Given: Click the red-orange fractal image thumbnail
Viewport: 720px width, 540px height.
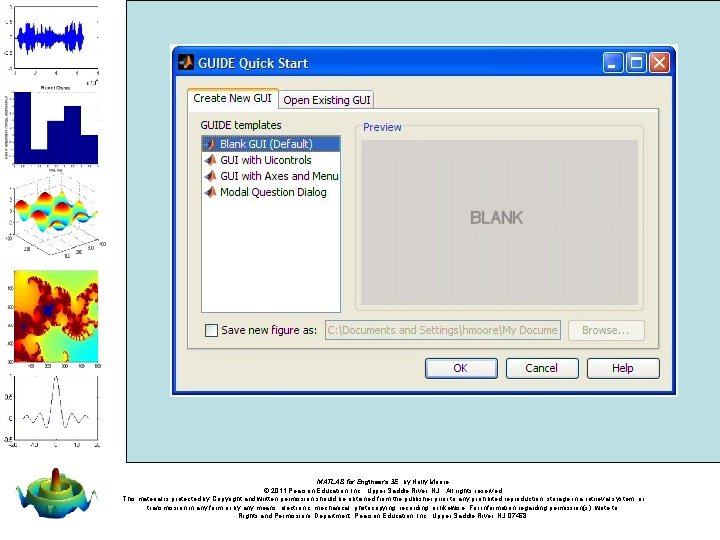Looking at the screenshot, I should point(54,318).
